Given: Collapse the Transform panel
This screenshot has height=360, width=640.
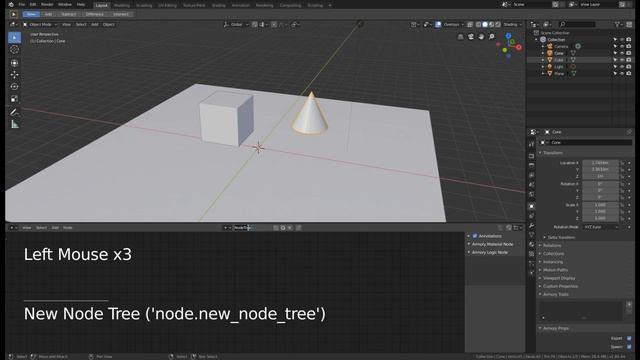Looking at the screenshot, I should [552, 153].
